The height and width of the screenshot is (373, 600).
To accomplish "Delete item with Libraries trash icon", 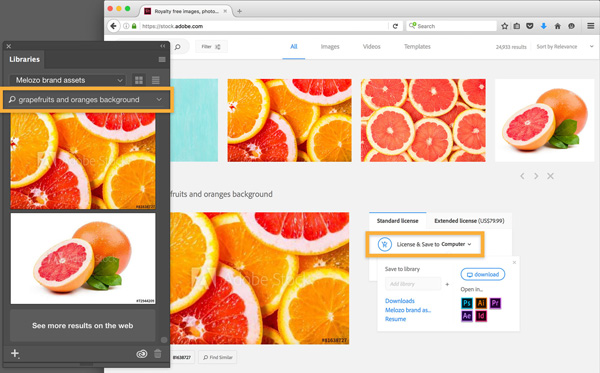I will click(158, 353).
